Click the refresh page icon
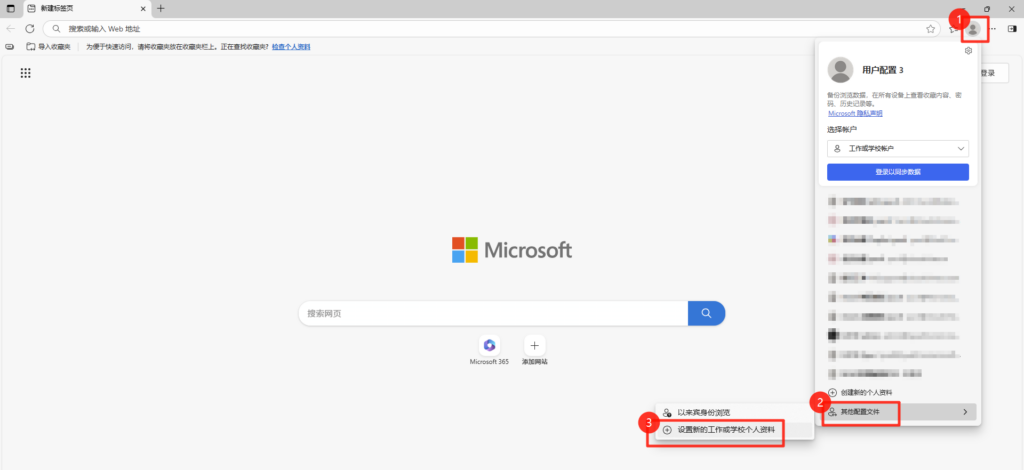 coord(30,29)
